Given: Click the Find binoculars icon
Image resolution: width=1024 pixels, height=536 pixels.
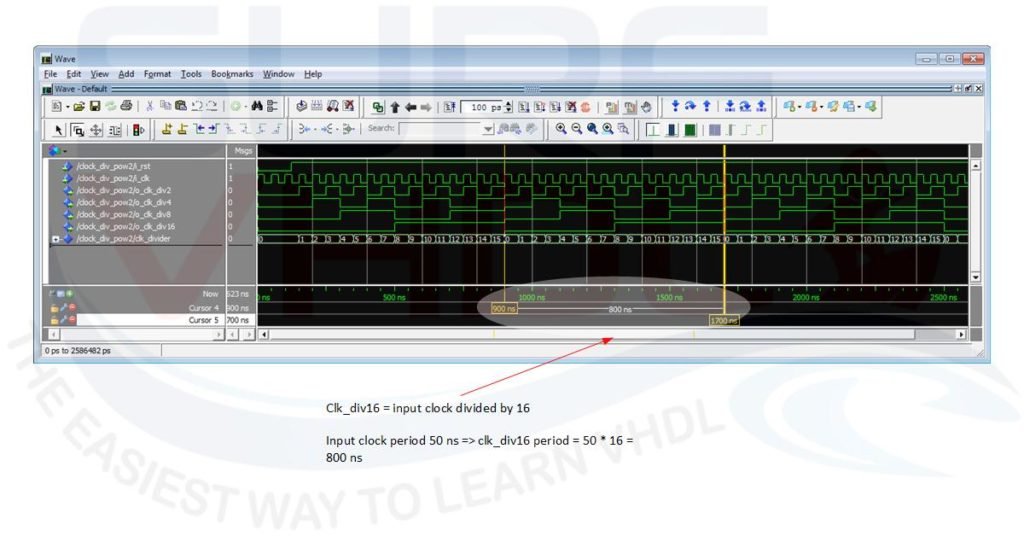Looking at the screenshot, I should (x=257, y=106).
